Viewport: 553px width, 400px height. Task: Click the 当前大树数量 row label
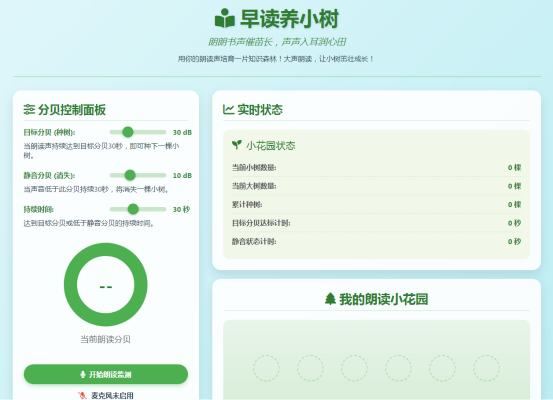254,186
